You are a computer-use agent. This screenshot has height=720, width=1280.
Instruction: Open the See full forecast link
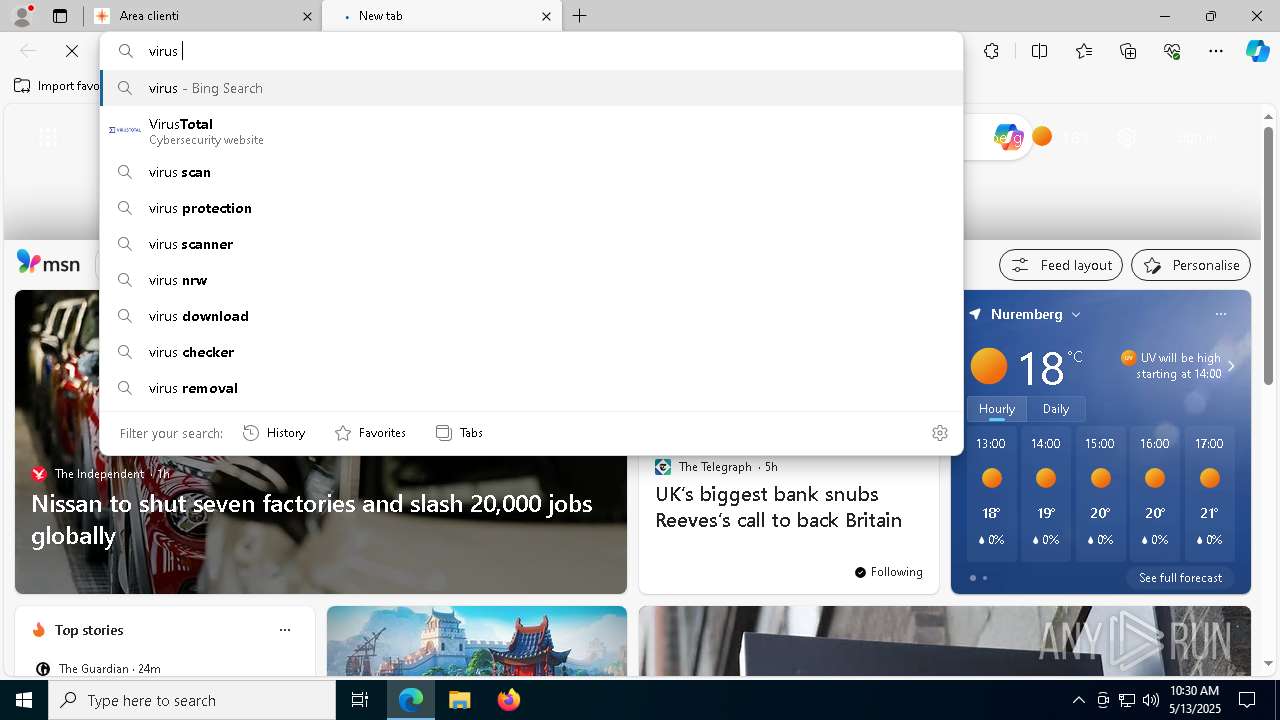[x=1180, y=578]
